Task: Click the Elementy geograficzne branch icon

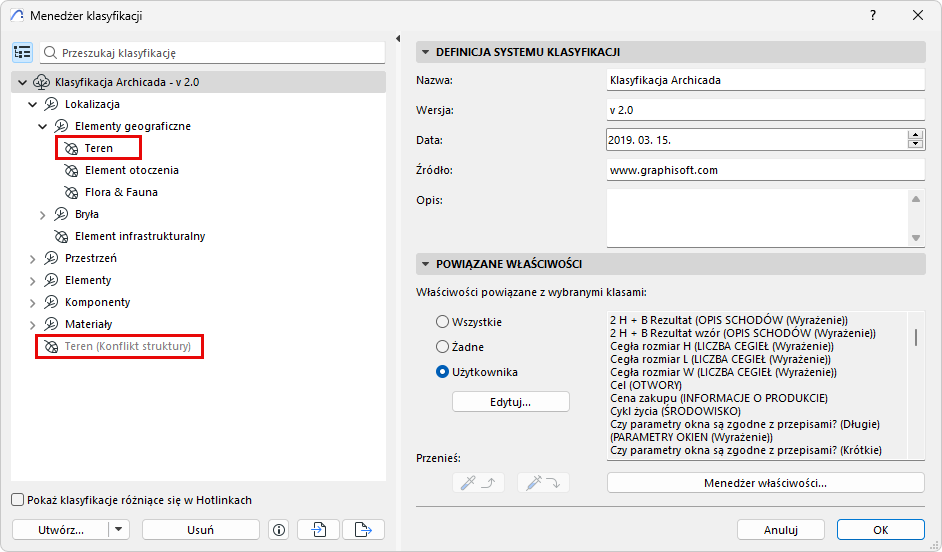Action: tap(61, 126)
